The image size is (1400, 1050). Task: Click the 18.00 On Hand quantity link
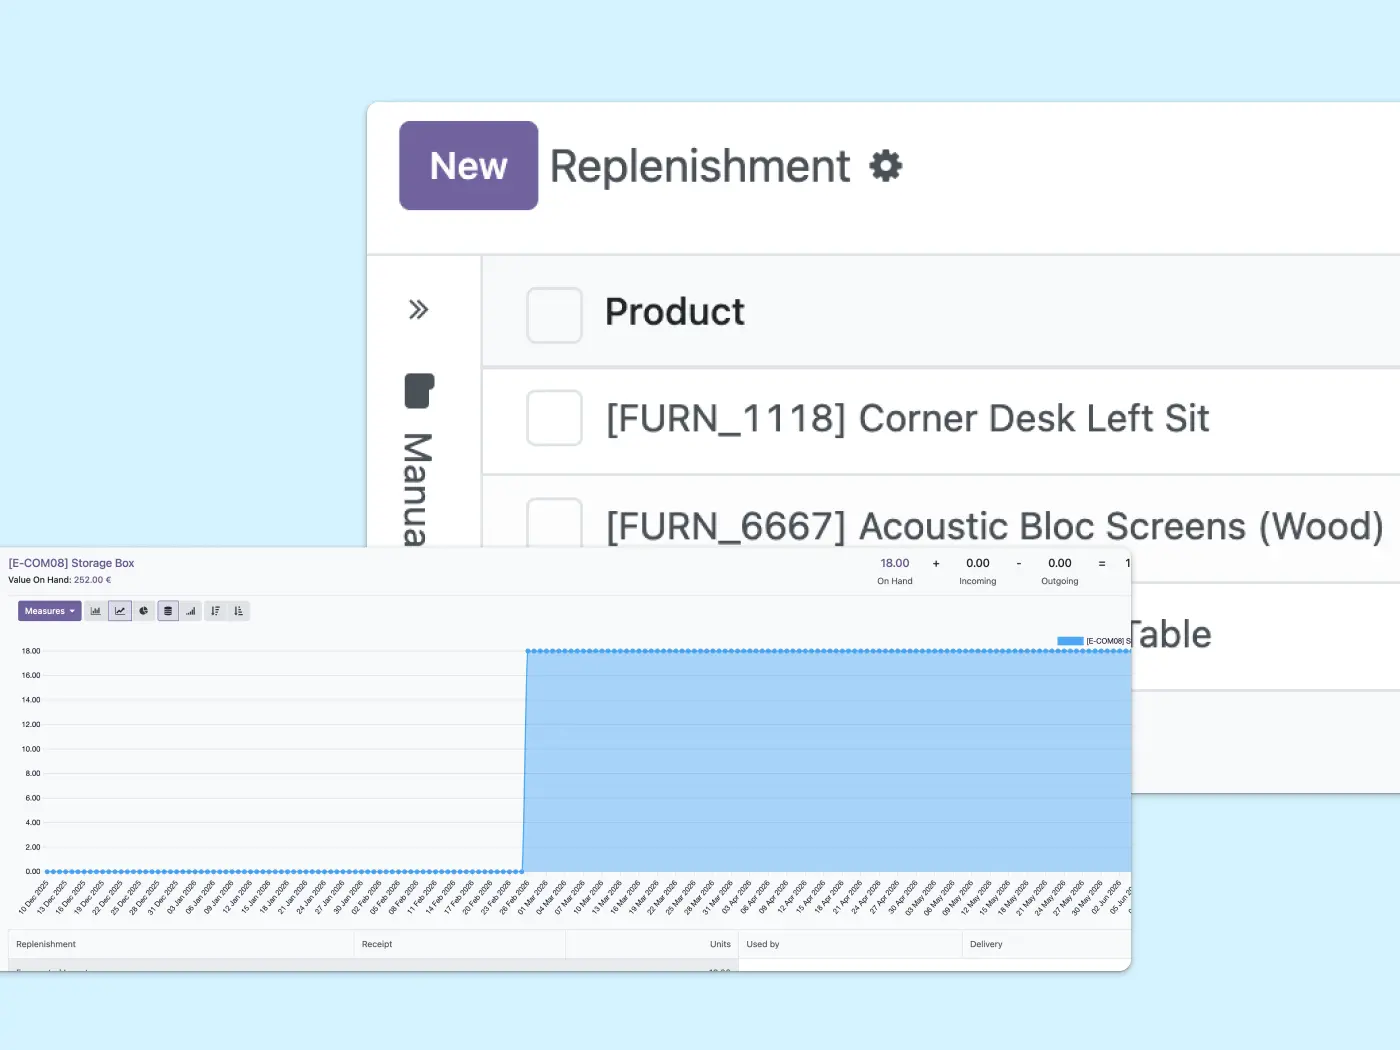[895, 563]
